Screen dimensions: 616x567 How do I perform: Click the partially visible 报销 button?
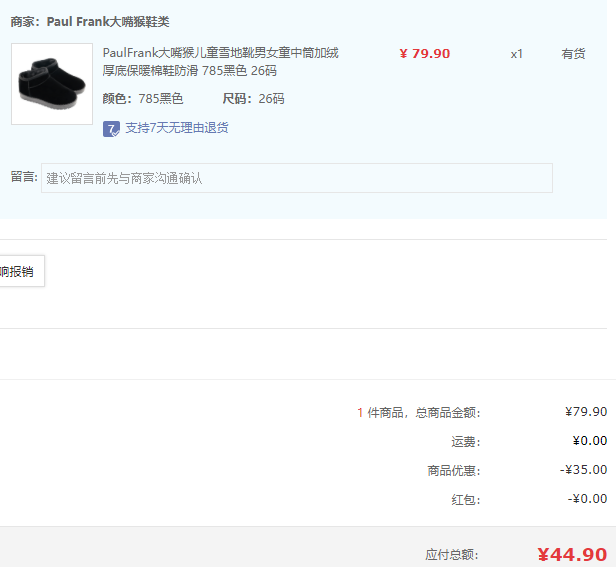18,271
